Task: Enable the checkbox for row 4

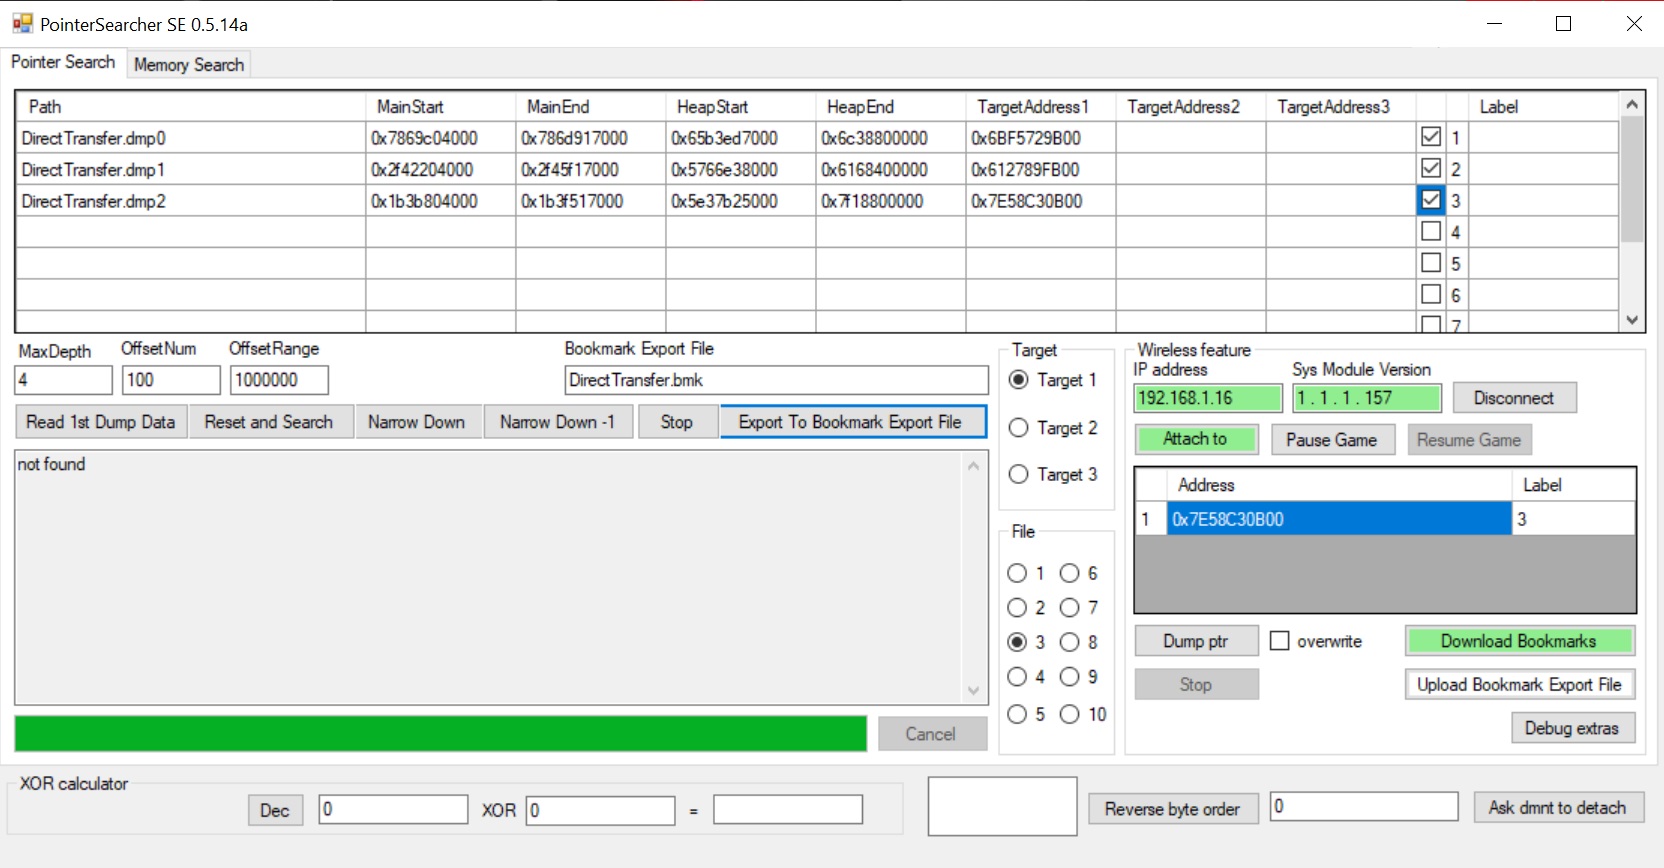Action: pyautogui.click(x=1431, y=231)
